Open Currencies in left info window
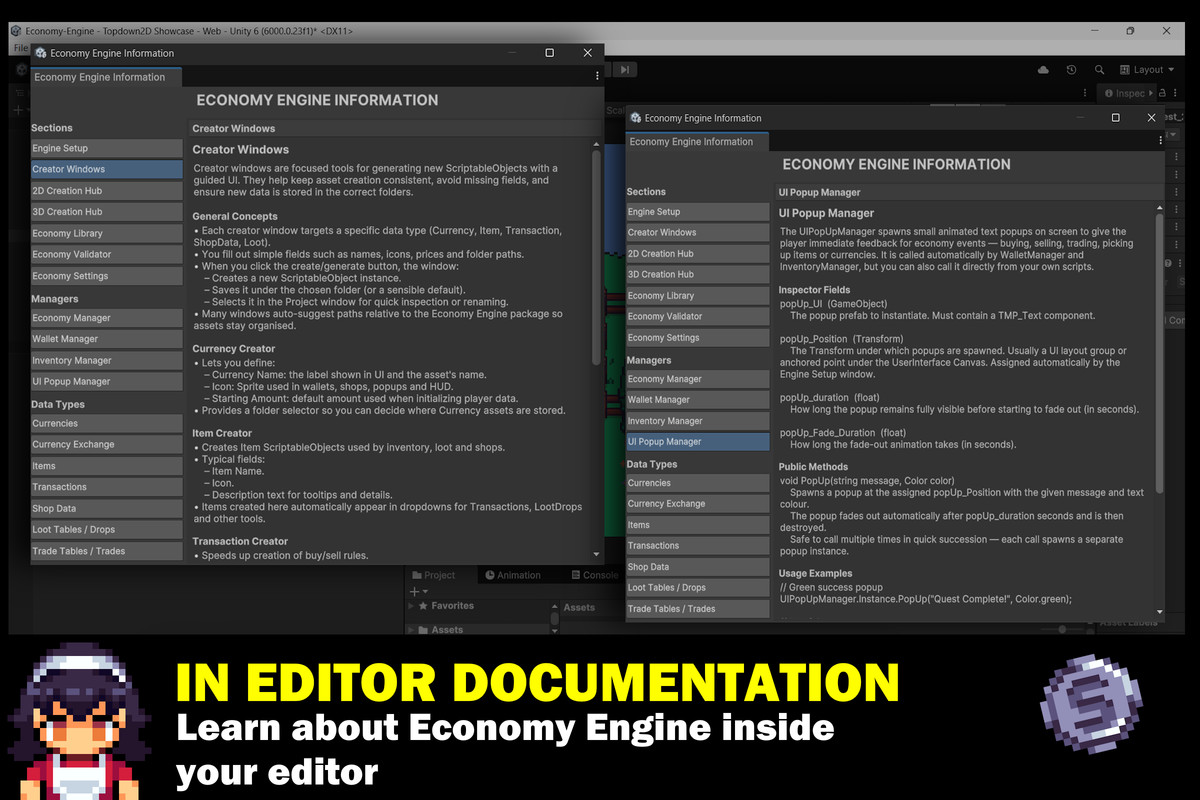Screen dimensions: 1200x800 click(107, 424)
